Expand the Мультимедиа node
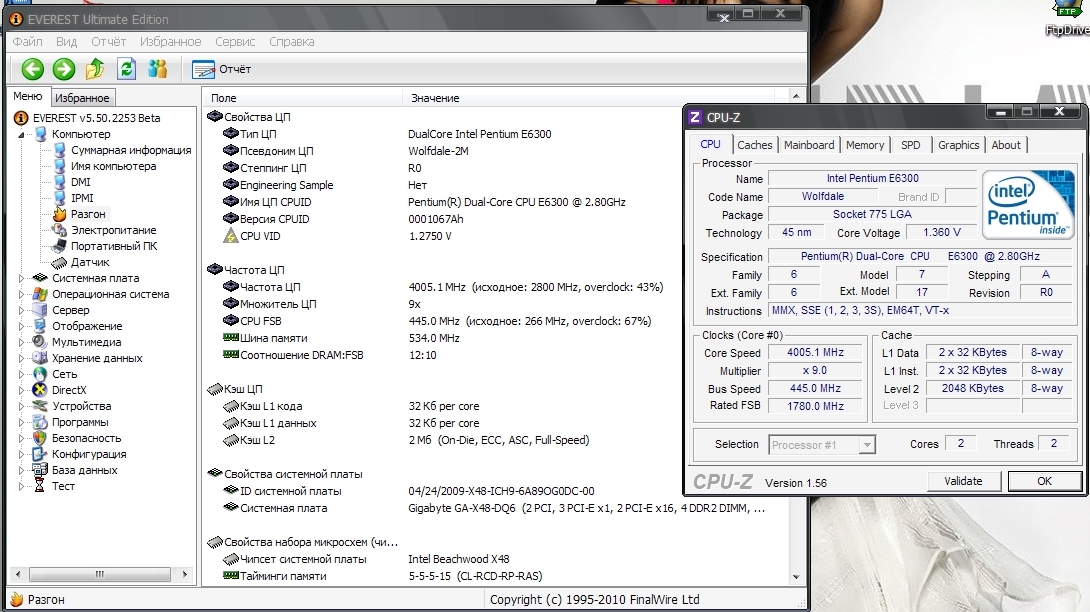1090x612 pixels. [21, 342]
